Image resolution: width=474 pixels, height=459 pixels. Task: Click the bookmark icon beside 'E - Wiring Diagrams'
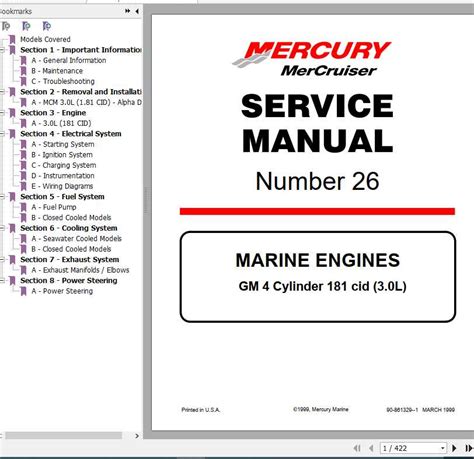[x=23, y=186]
